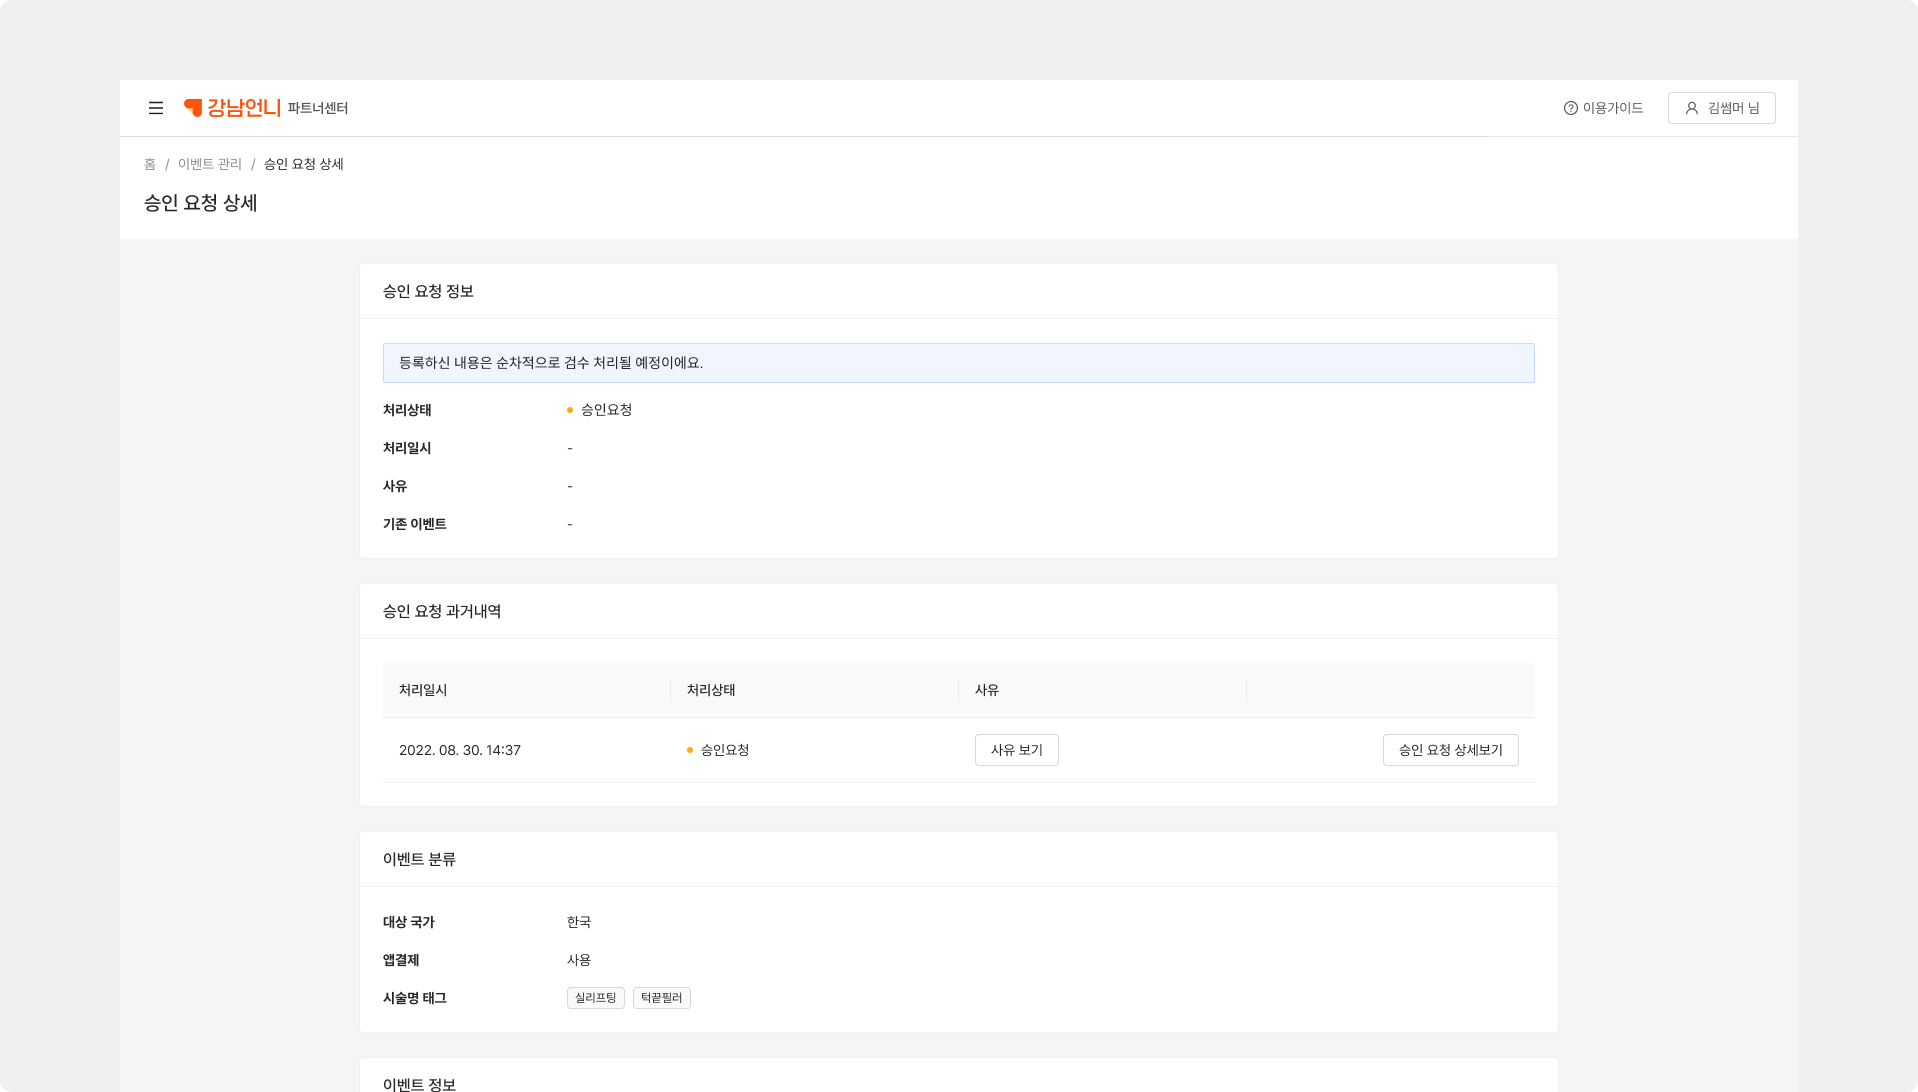Open 승인 요청 상세보기 for the history row
1918x1092 pixels.
click(x=1450, y=750)
